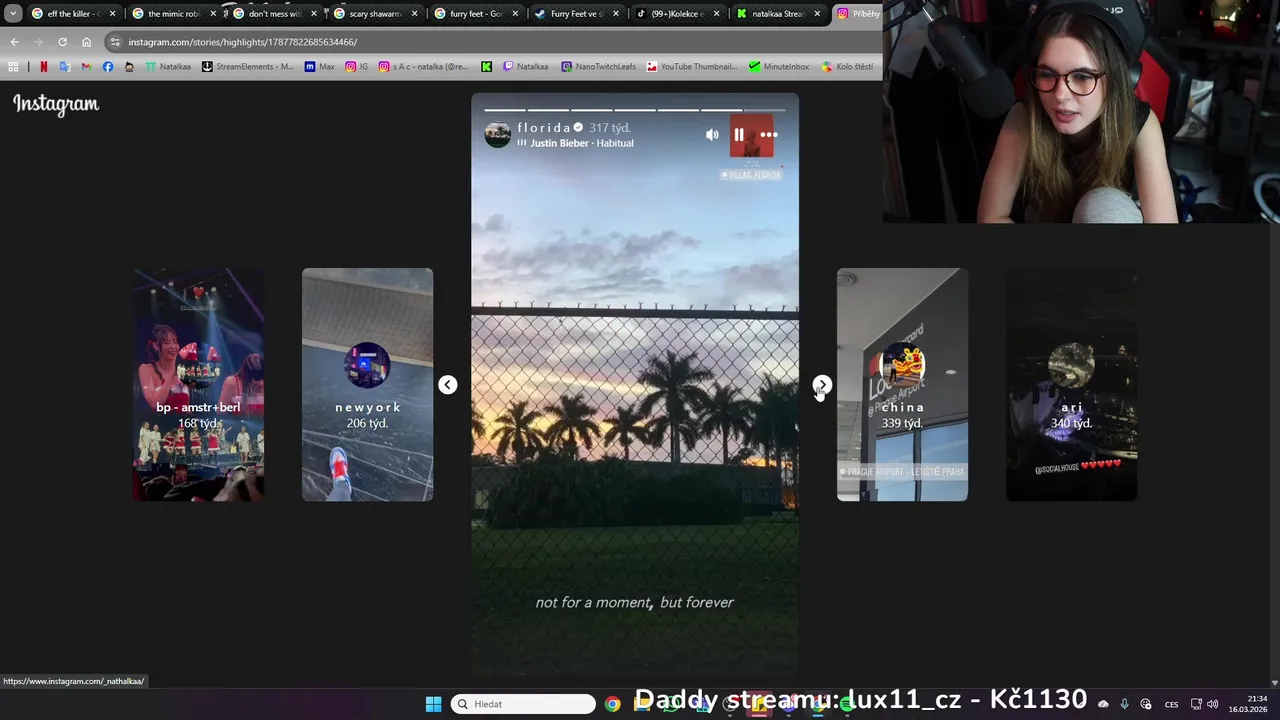Click the browser forward arrow
1280x720 pixels.
pos(38,42)
